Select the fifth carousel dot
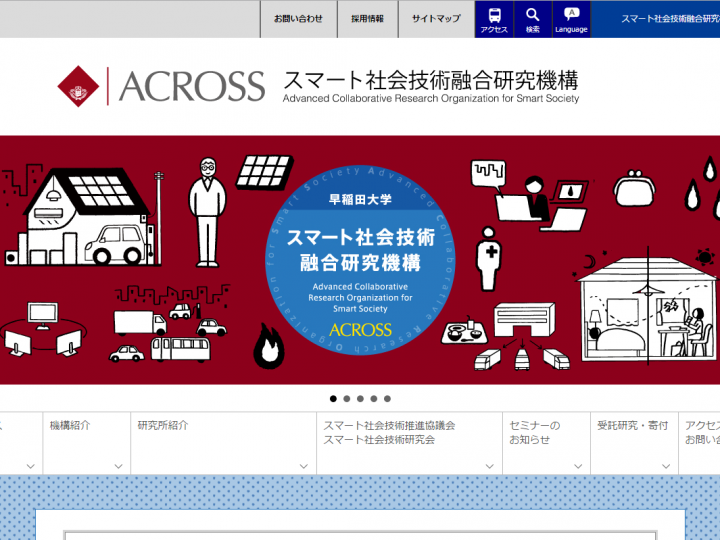 (388, 399)
